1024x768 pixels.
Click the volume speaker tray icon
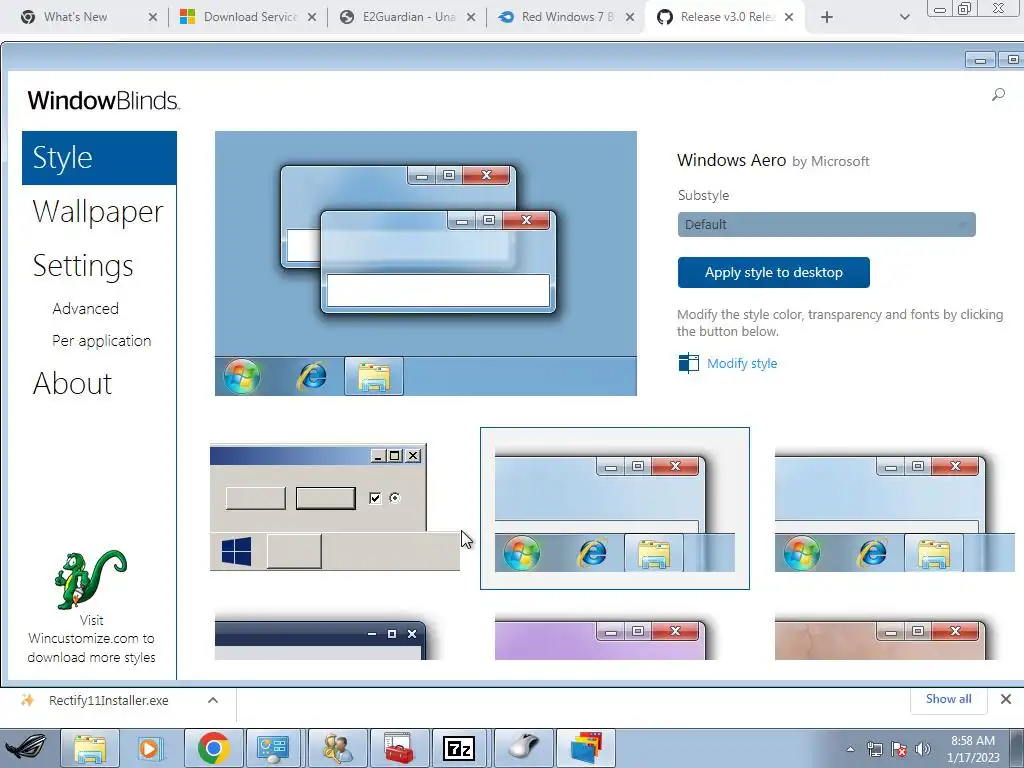[x=923, y=749]
